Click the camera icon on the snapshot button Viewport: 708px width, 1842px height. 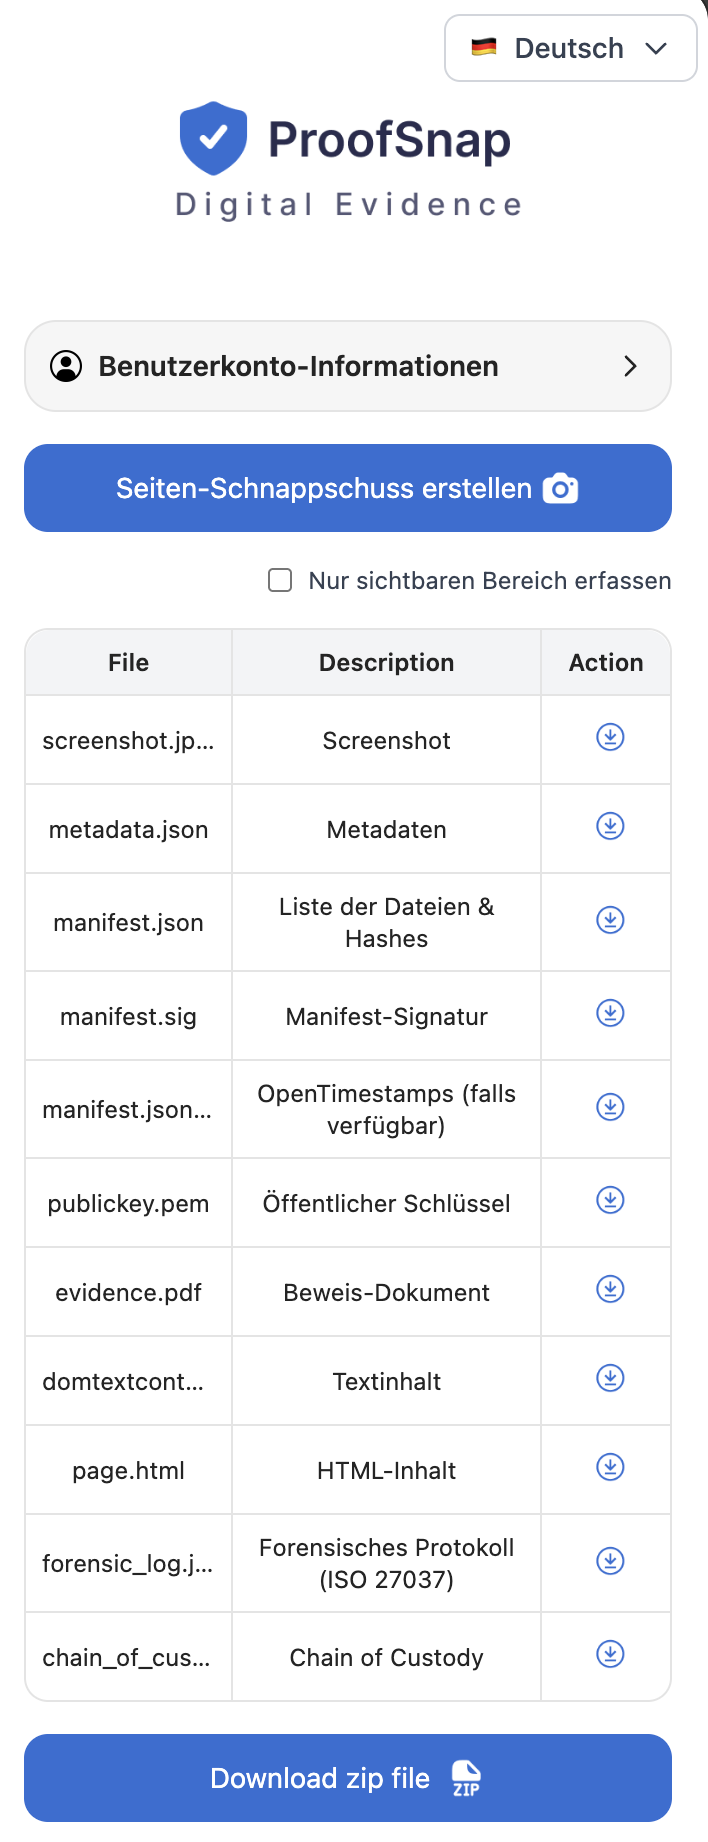(x=561, y=488)
